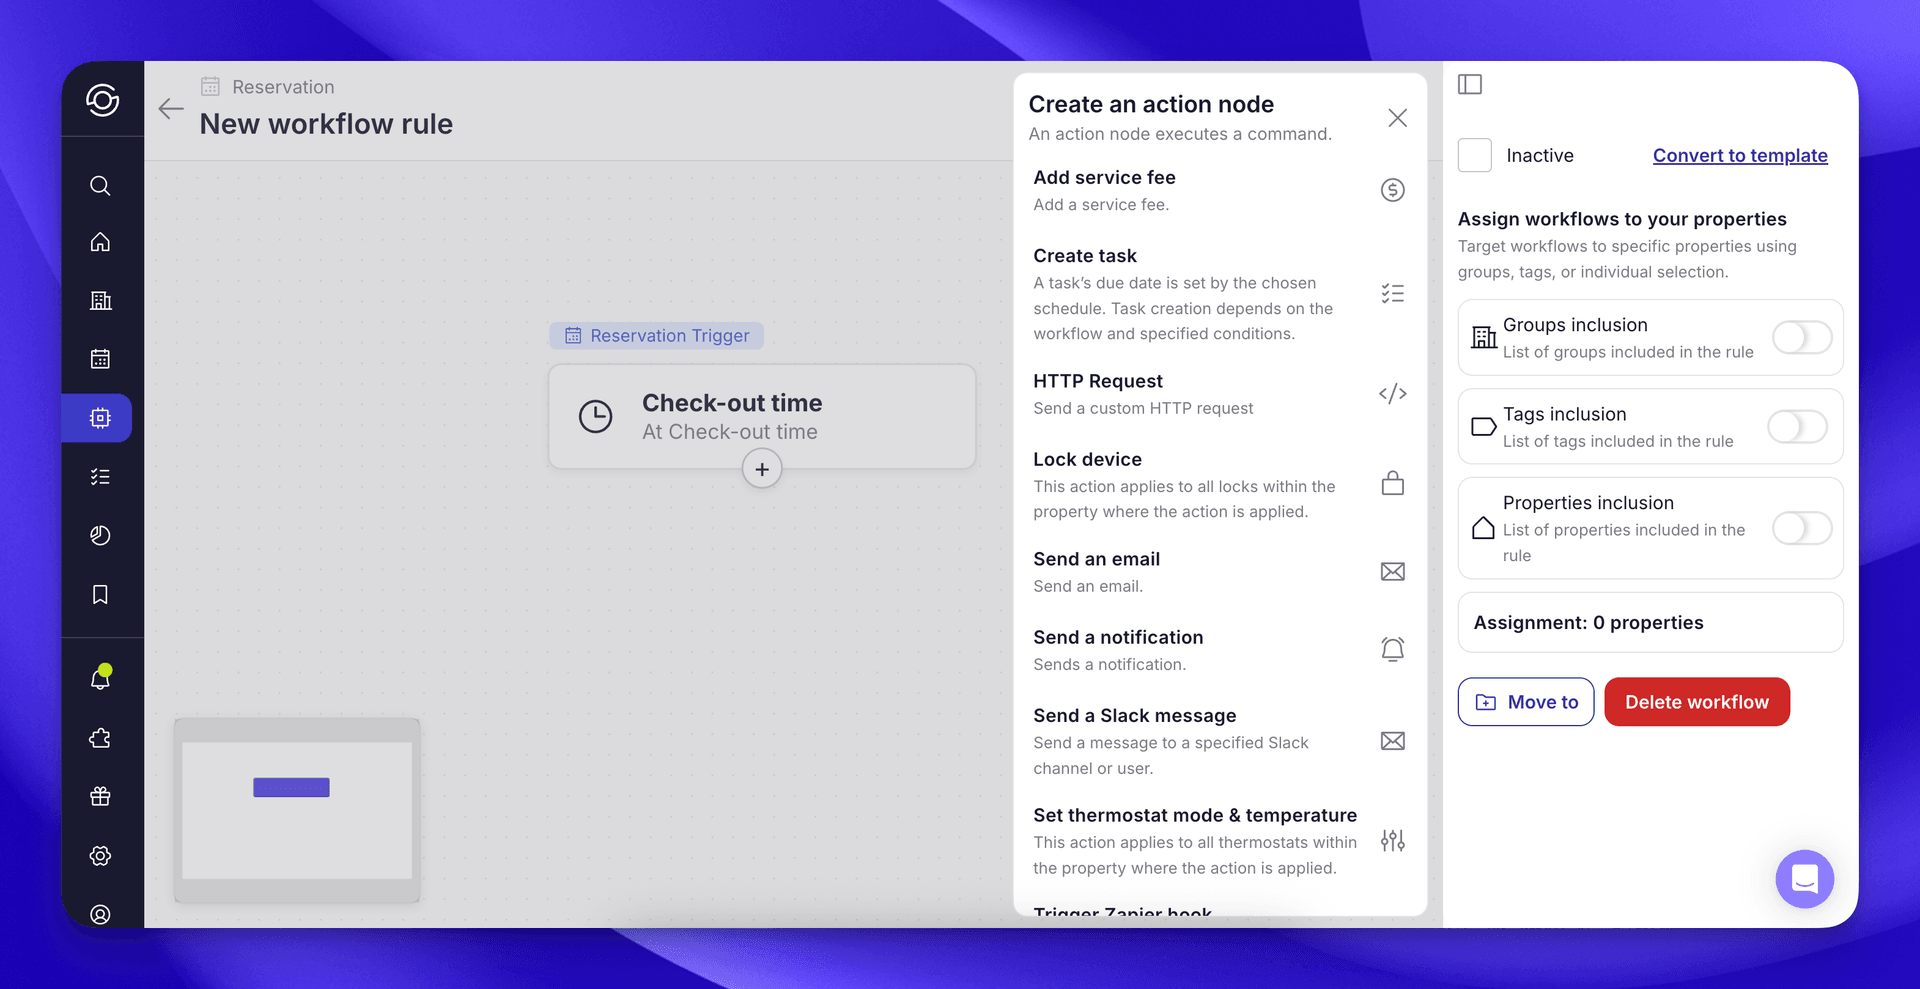Open the Calendar from the sidebar
1920x989 pixels.
point(100,359)
